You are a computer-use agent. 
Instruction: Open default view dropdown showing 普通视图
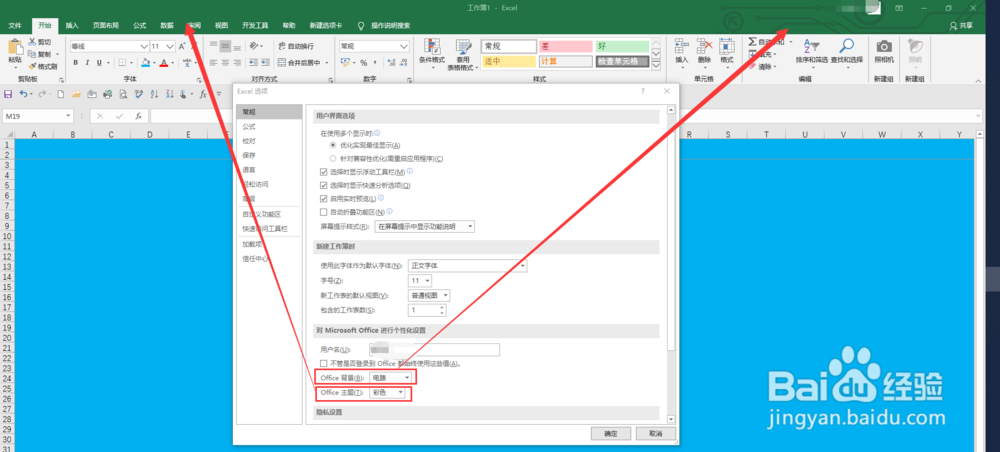[429, 295]
